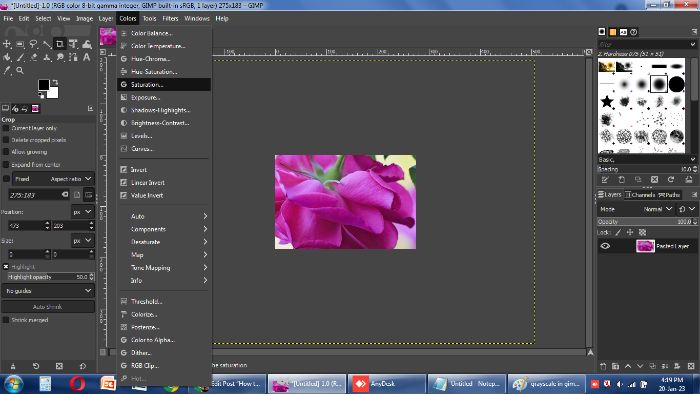
Task: Enable Shrink merged checkbox
Action: click(x=6, y=320)
